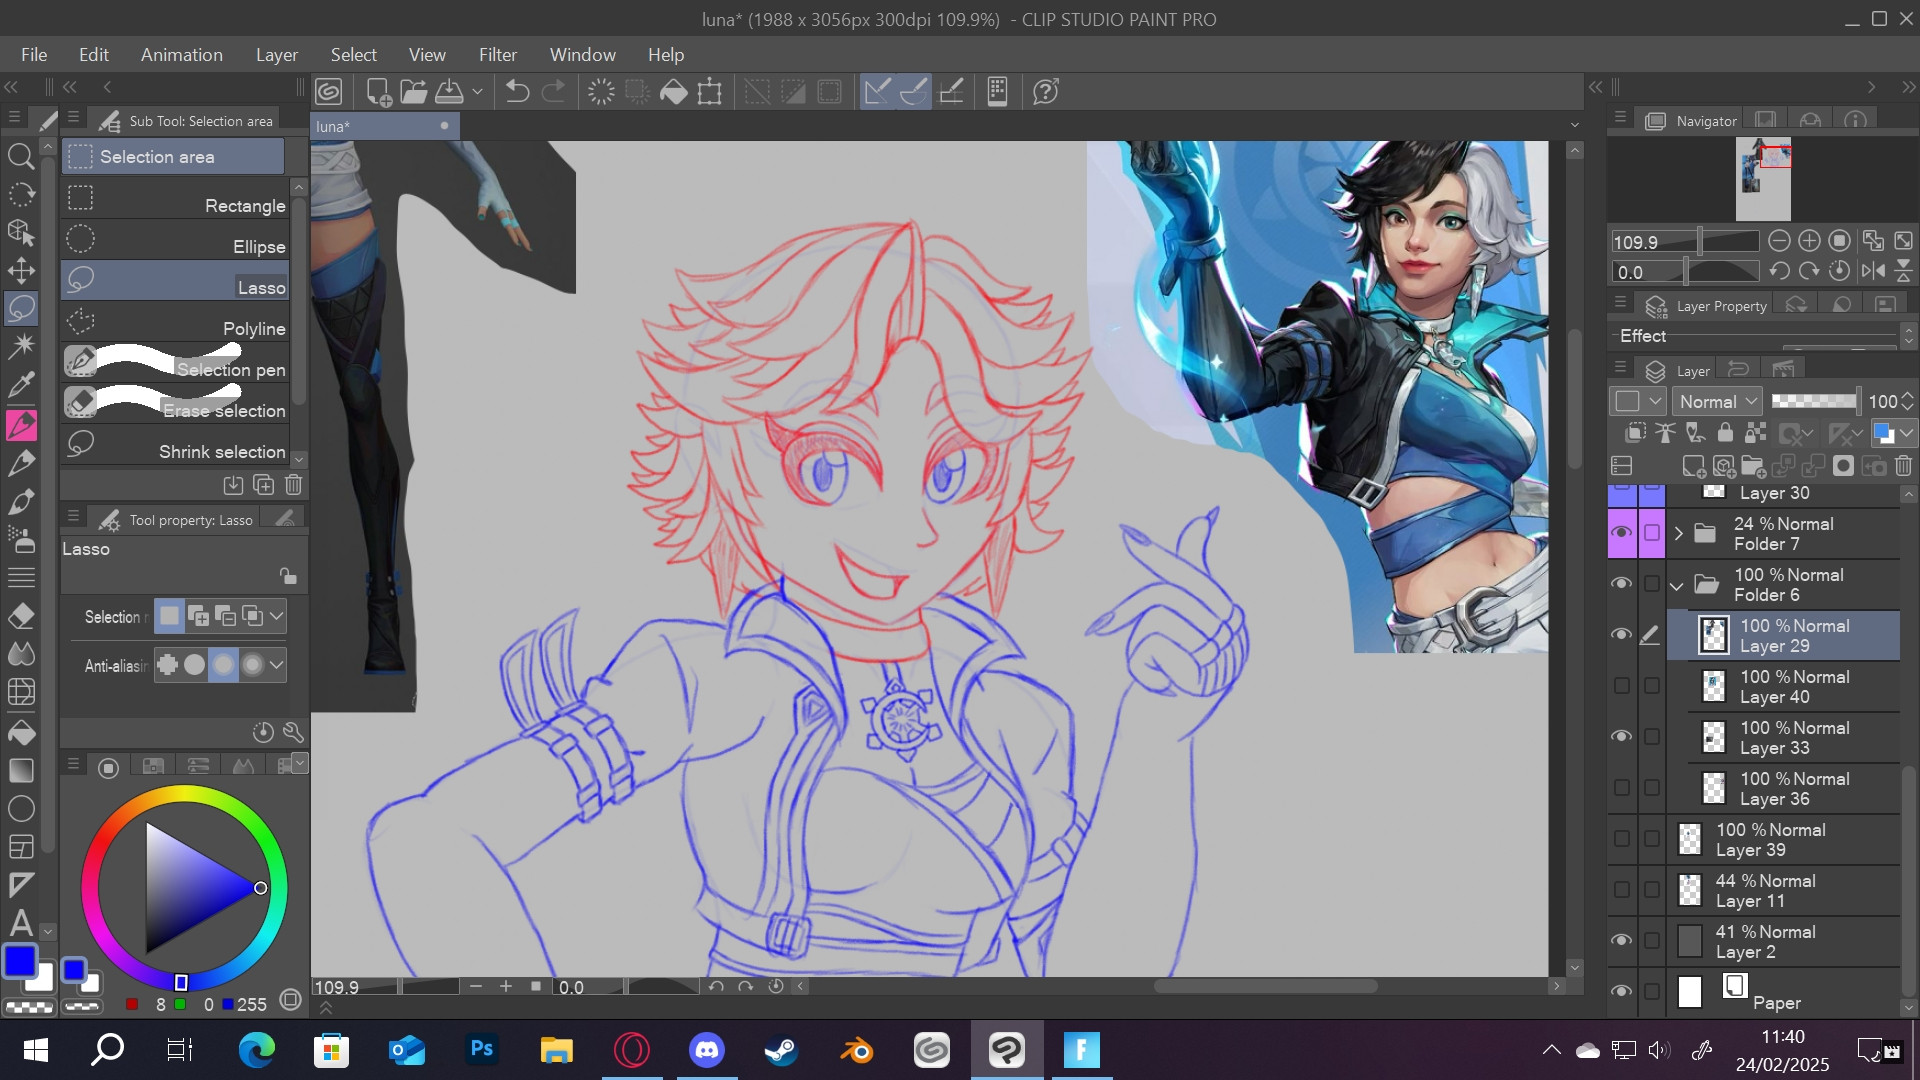Open layer color dropdown next to blue swatch
Image resolution: width=1920 pixels, height=1080 pixels.
tap(1907, 433)
